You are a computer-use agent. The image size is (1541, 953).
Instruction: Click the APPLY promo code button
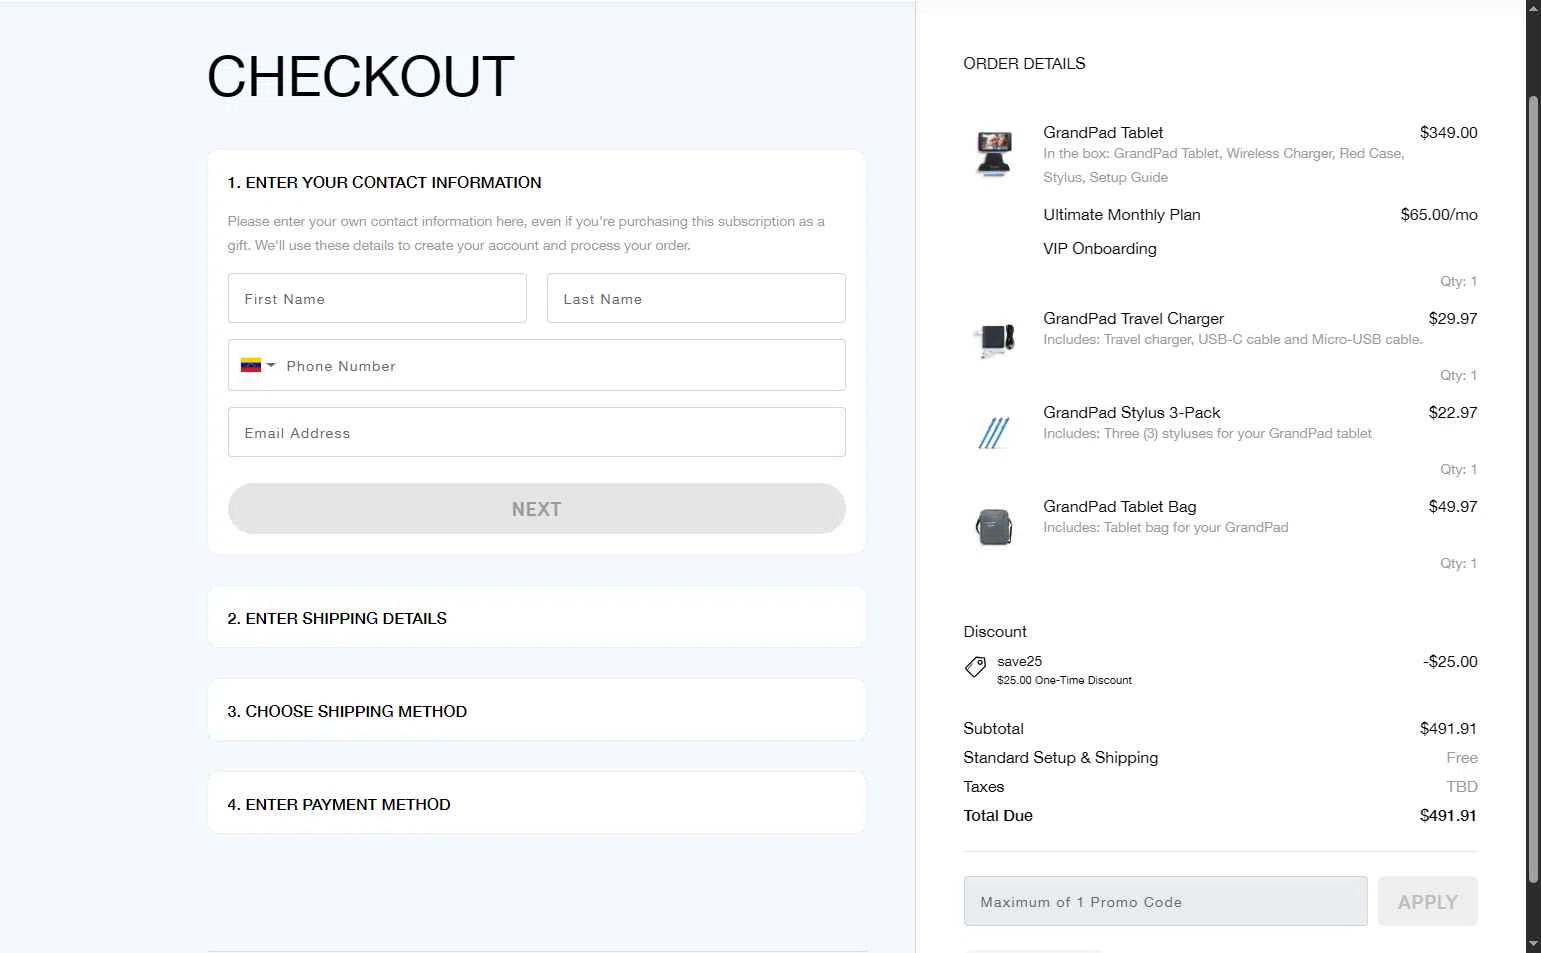click(1427, 901)
